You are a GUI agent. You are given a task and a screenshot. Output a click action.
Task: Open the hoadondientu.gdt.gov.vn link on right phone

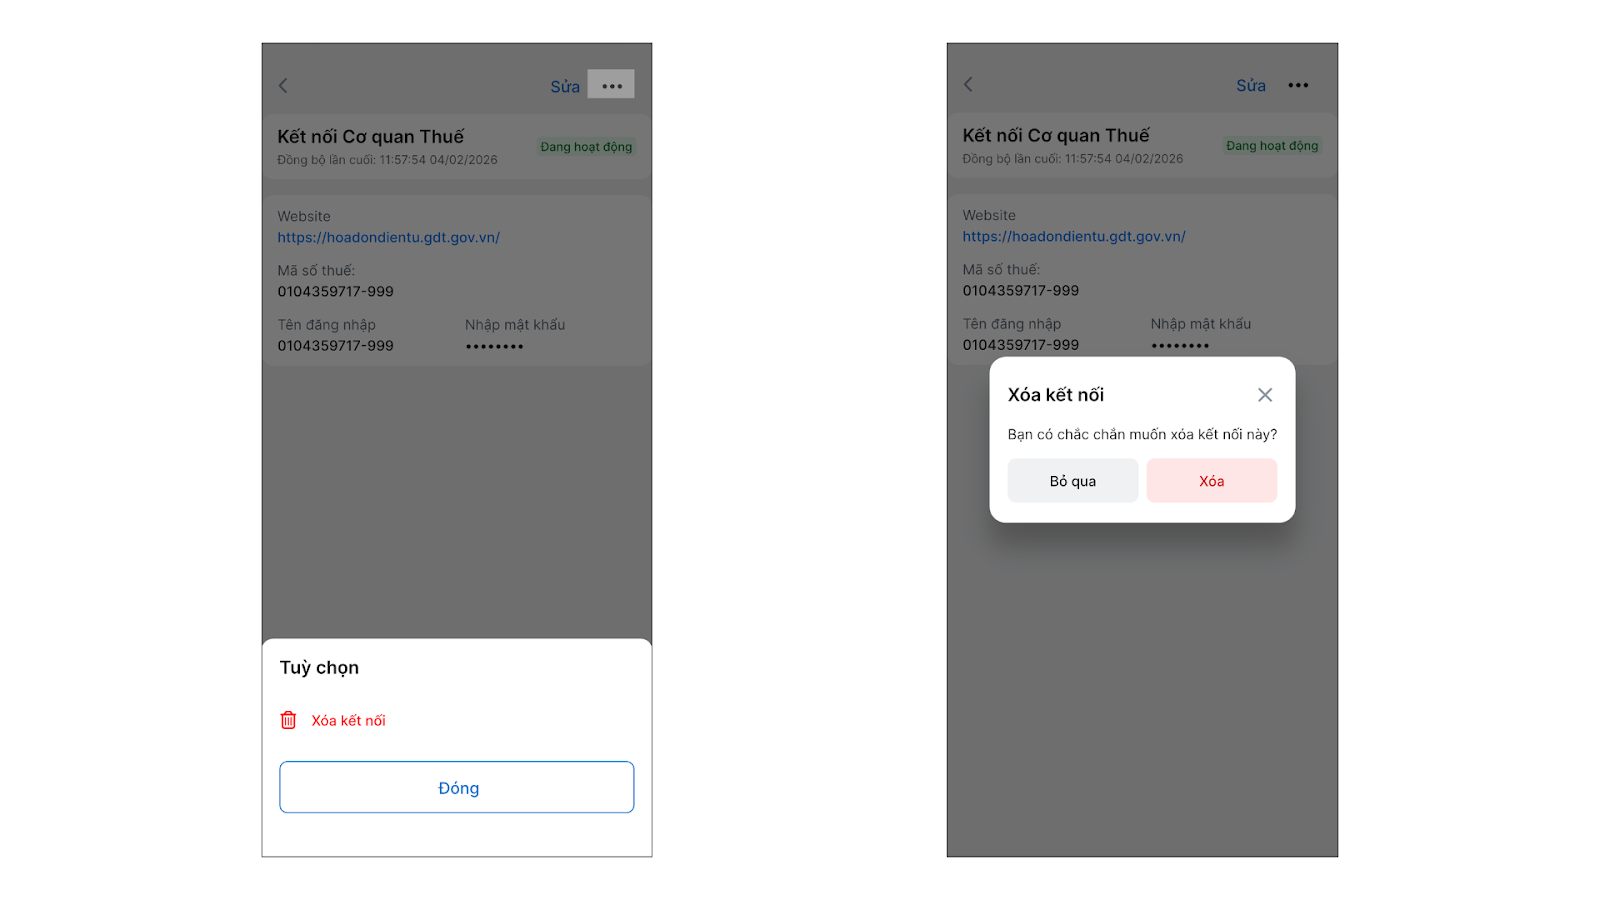(1074, 237)
